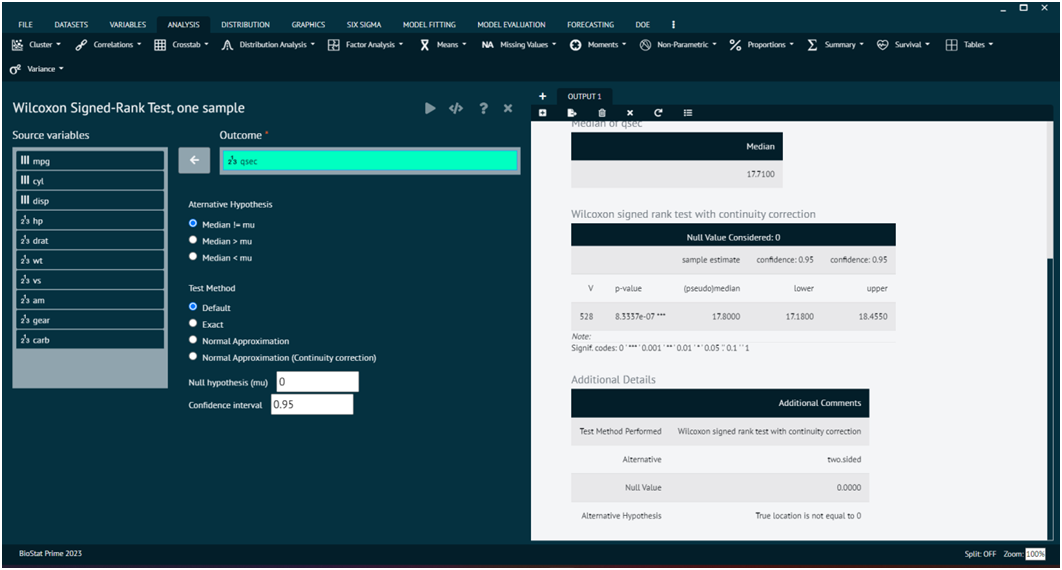This screenshot has width=1062, height=570.
Task: Open output list icon in toolbar
Action: pyautogui.click(x=688, y=113)
